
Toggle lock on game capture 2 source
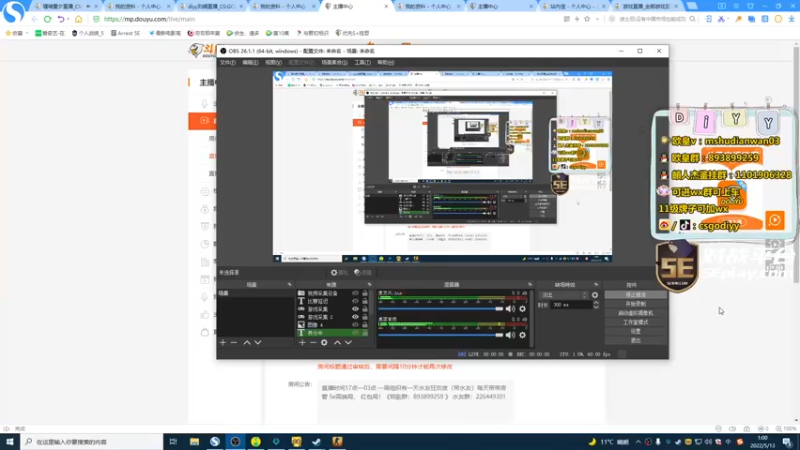coord(365,317)
